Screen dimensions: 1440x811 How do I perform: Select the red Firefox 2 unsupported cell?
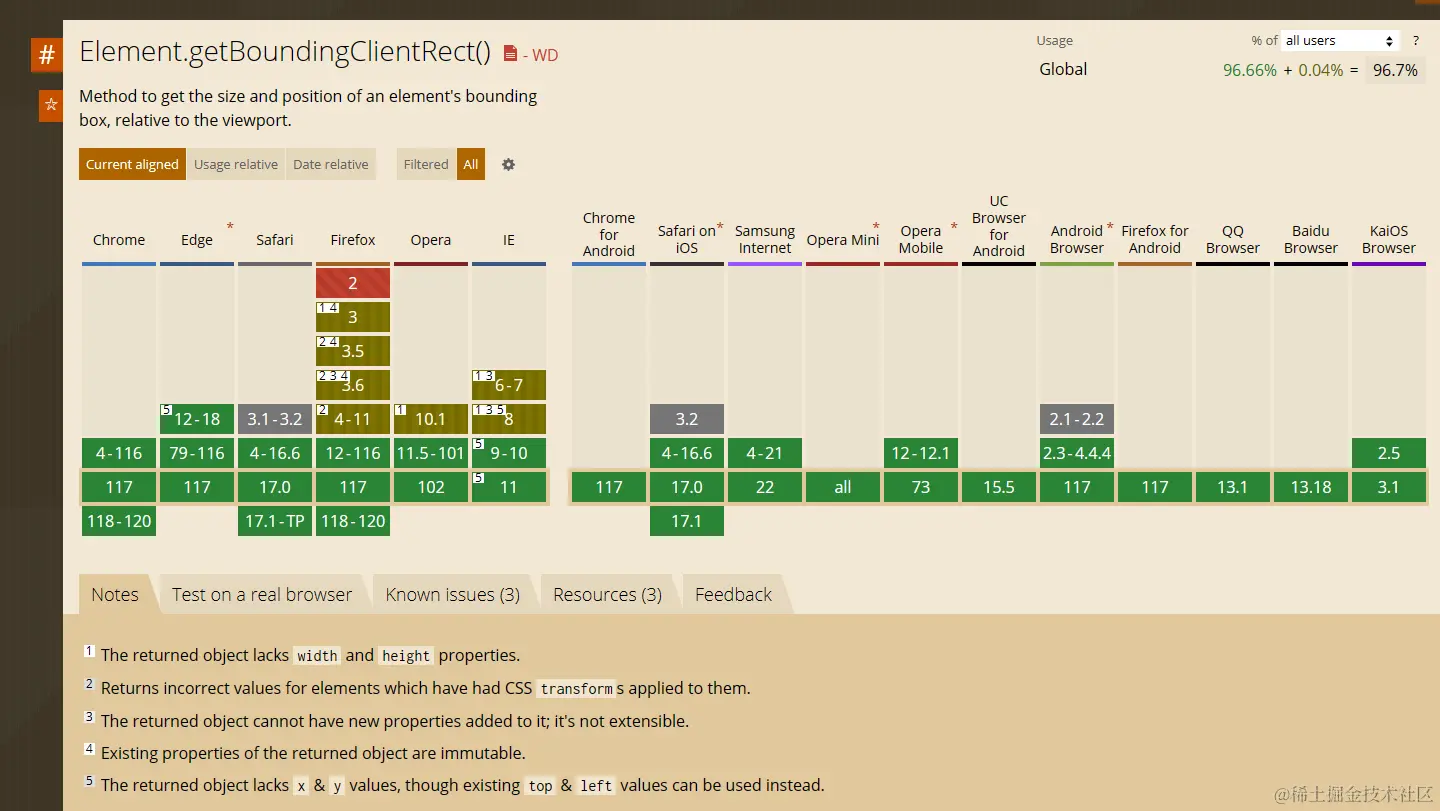click(353, 283)
